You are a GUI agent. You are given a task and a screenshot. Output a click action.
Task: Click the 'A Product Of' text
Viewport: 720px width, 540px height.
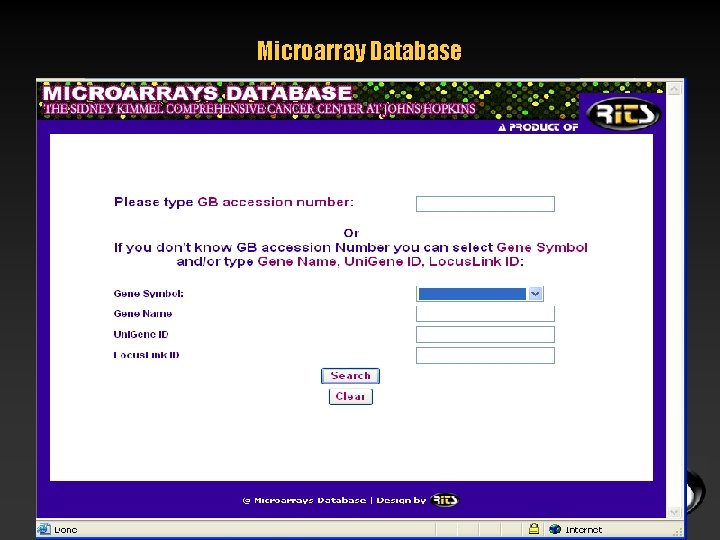[538, 127]
